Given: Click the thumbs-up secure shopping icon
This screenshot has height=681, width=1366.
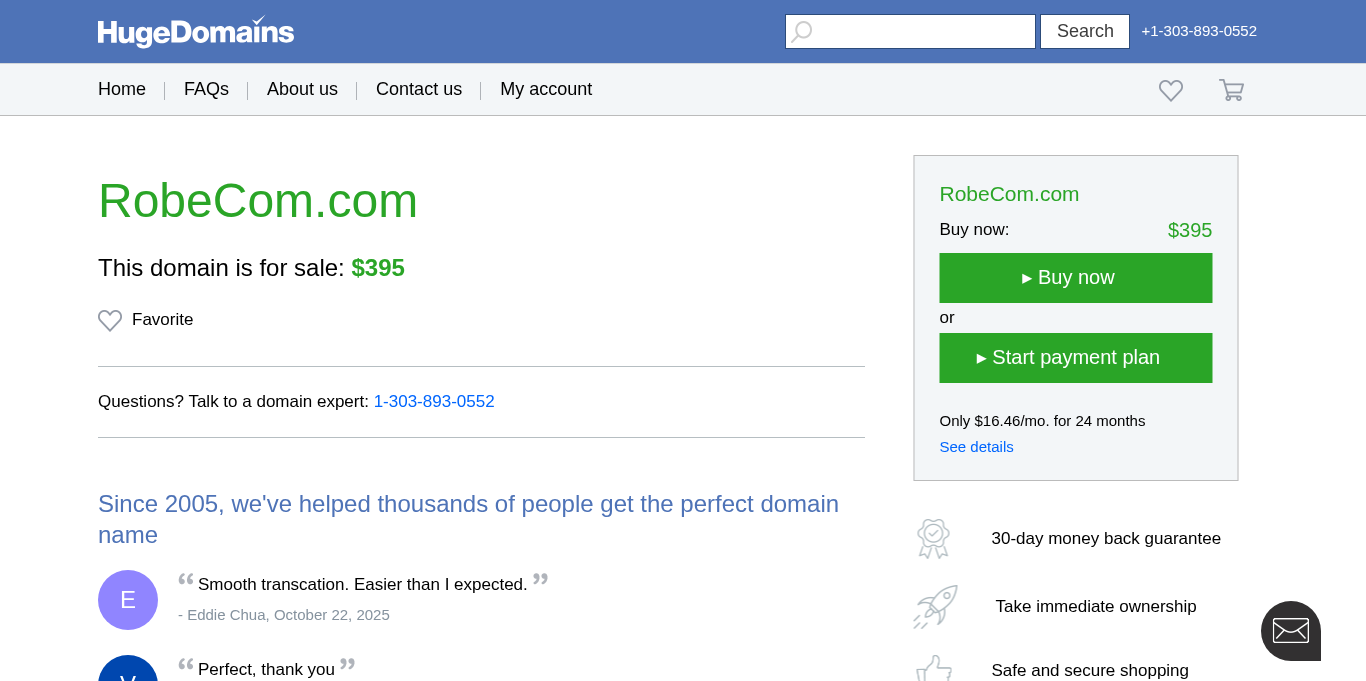Looking at the screenshot, I should tap(934, 669).
